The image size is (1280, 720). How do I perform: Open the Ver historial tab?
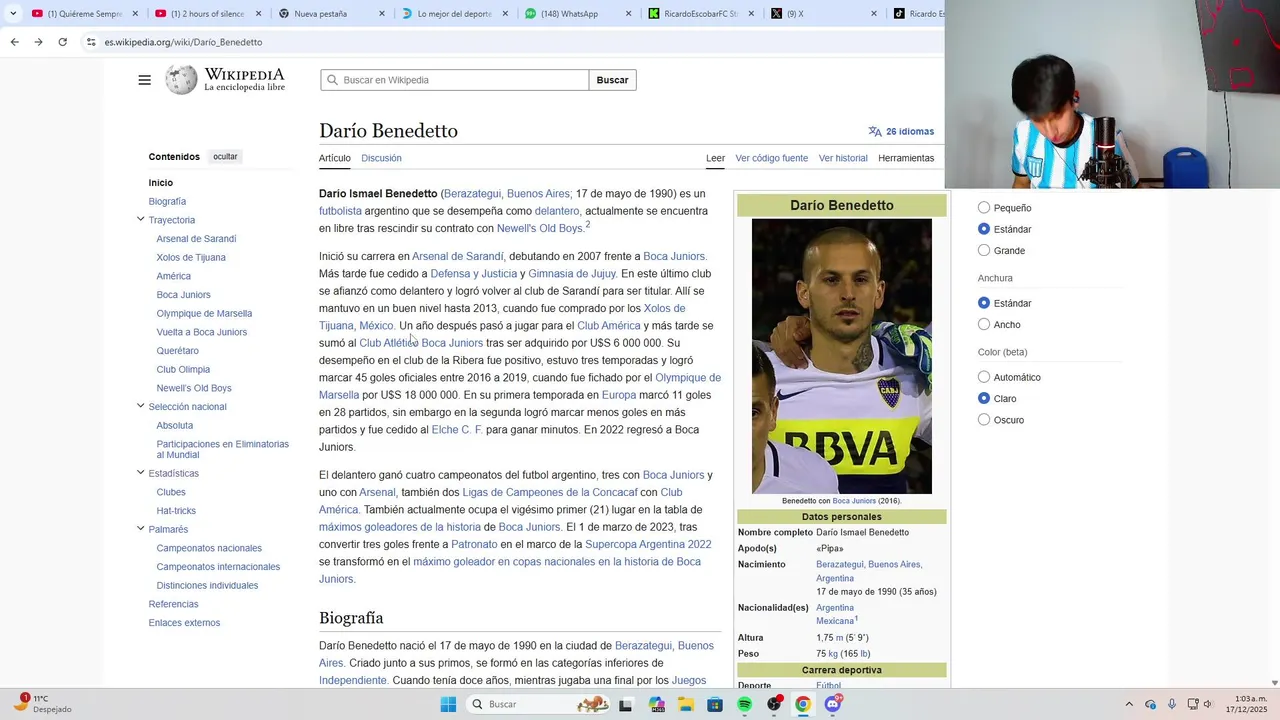point(843,158)
